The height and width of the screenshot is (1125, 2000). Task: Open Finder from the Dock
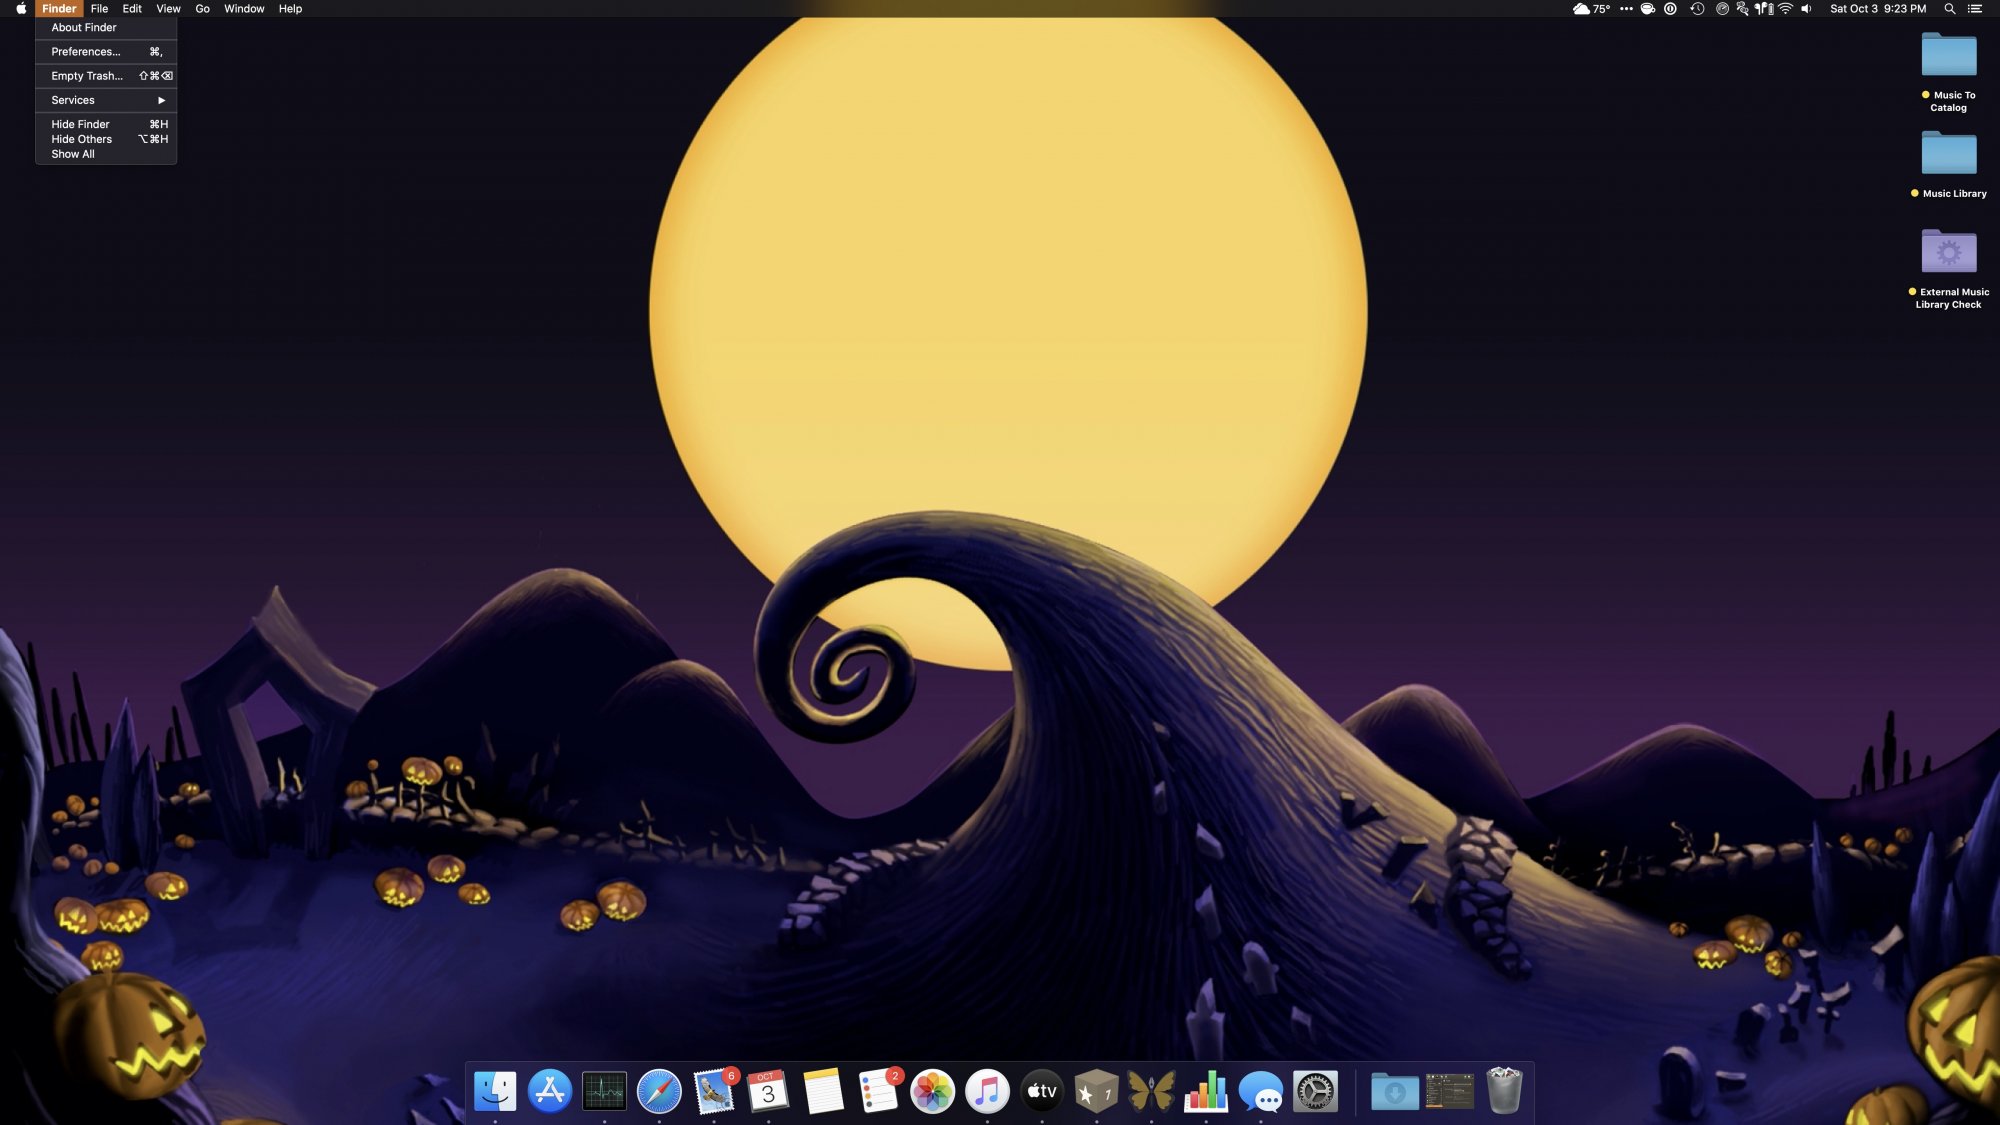click(495, 1091)
